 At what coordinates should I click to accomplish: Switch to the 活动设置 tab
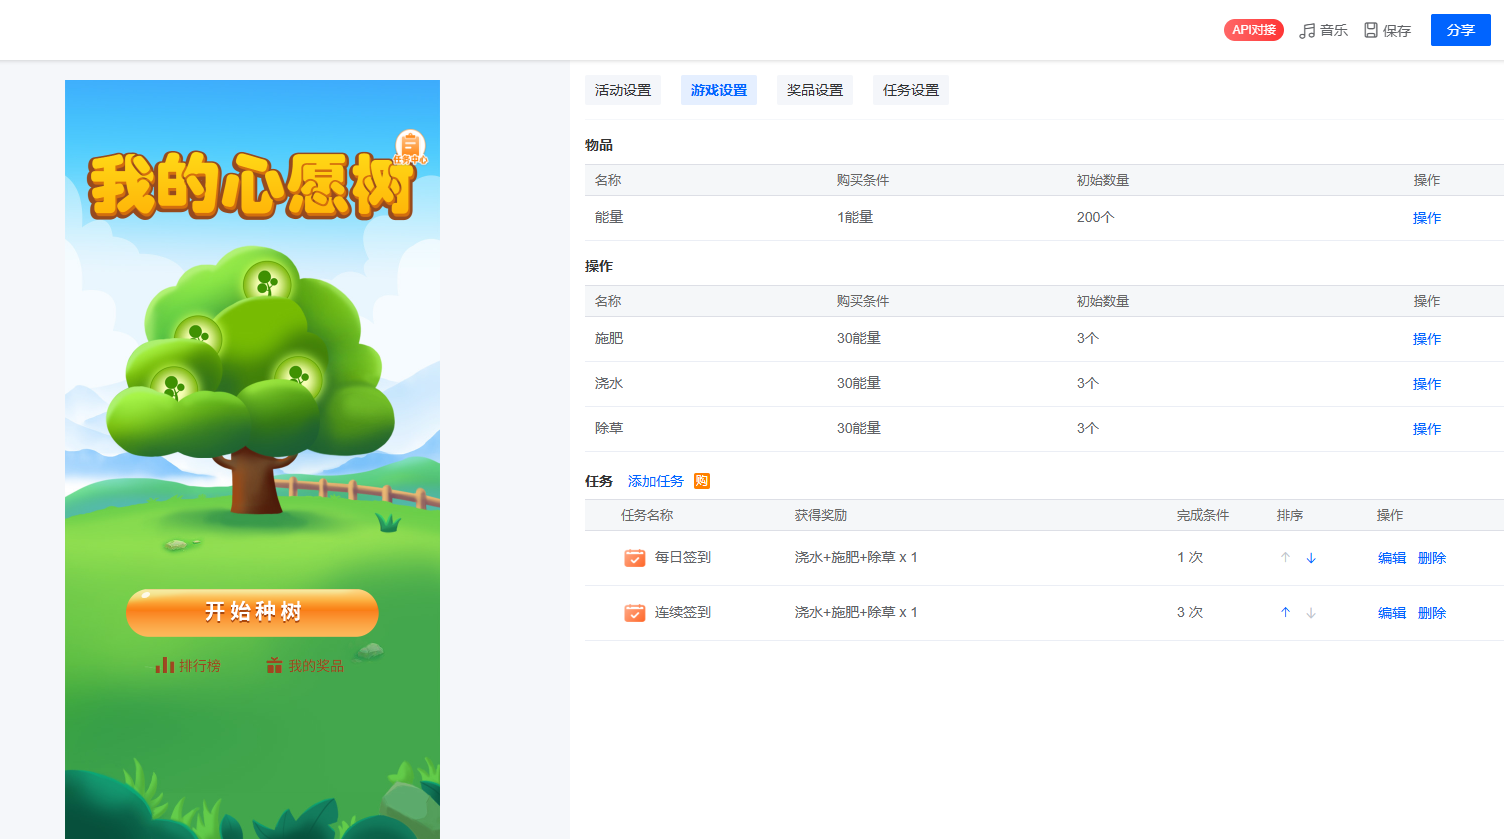pyautogui.click(x=623, y=90)
